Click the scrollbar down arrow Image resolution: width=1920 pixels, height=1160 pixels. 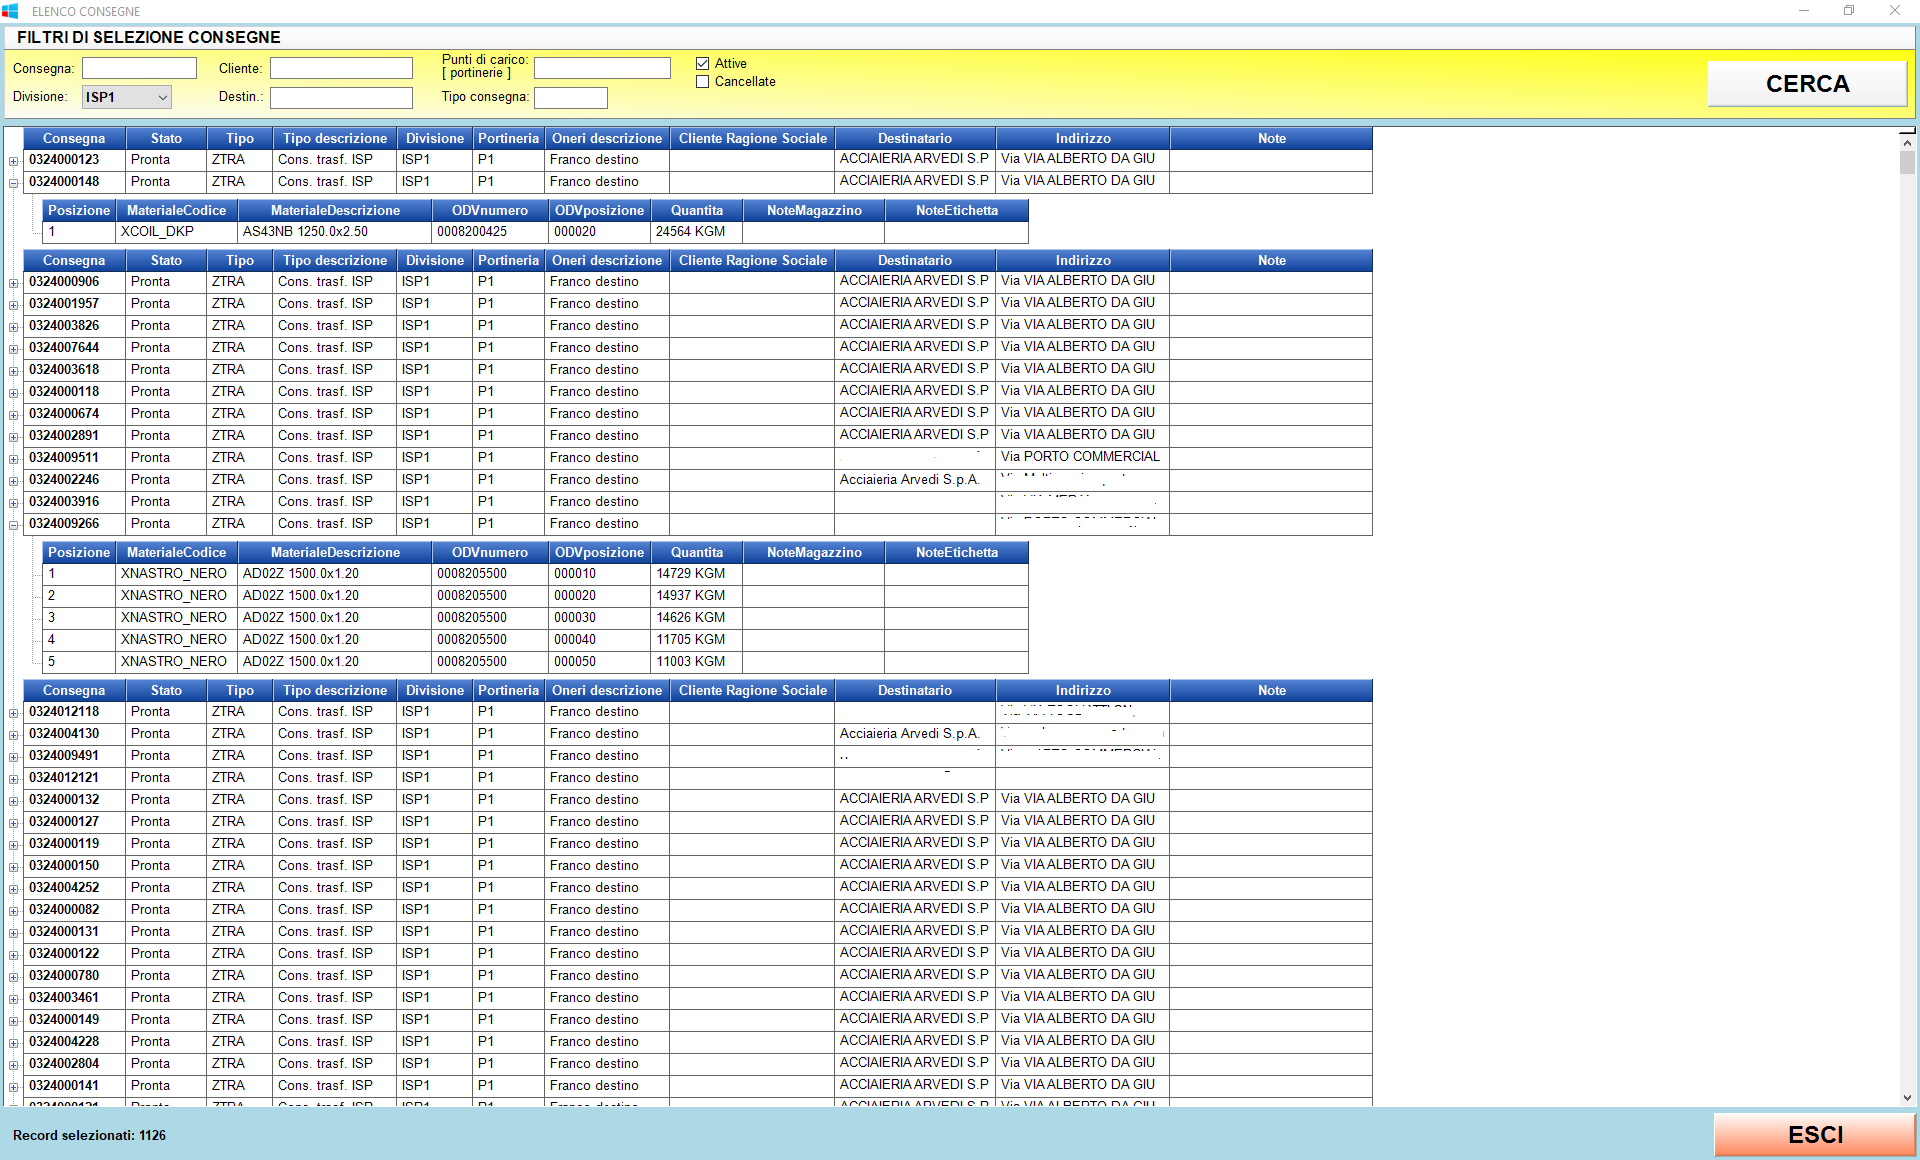[1907, 1098]
